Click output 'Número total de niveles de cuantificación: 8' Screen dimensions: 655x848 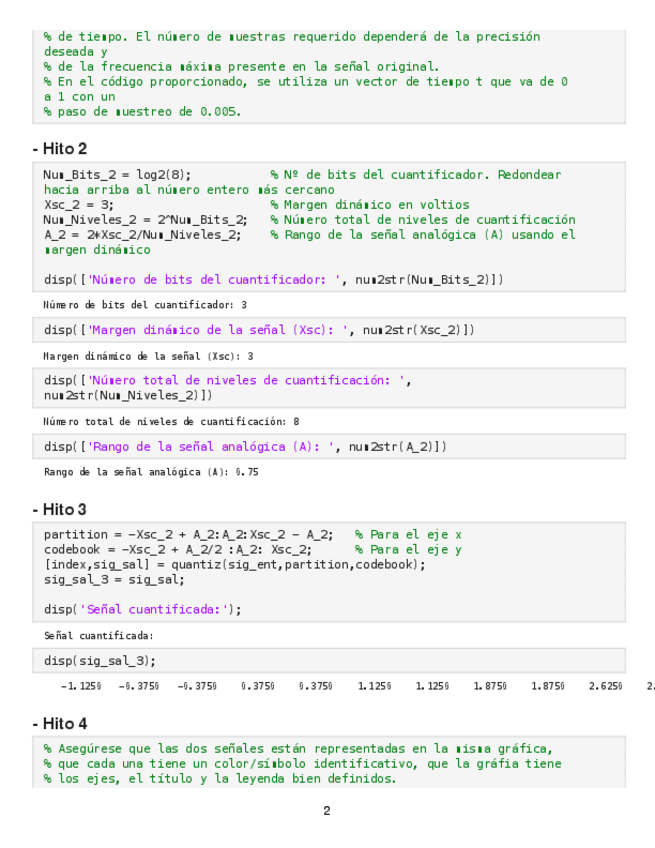pos(171,422)
